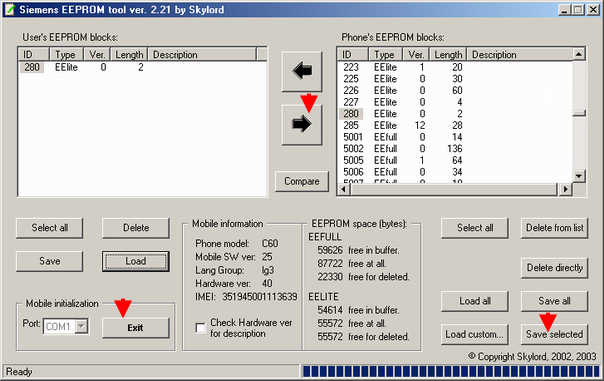The height and width of the screenshot is (381, 604).
Task: Close the Siemens EEPROM tool window
Action: (593, 10)
